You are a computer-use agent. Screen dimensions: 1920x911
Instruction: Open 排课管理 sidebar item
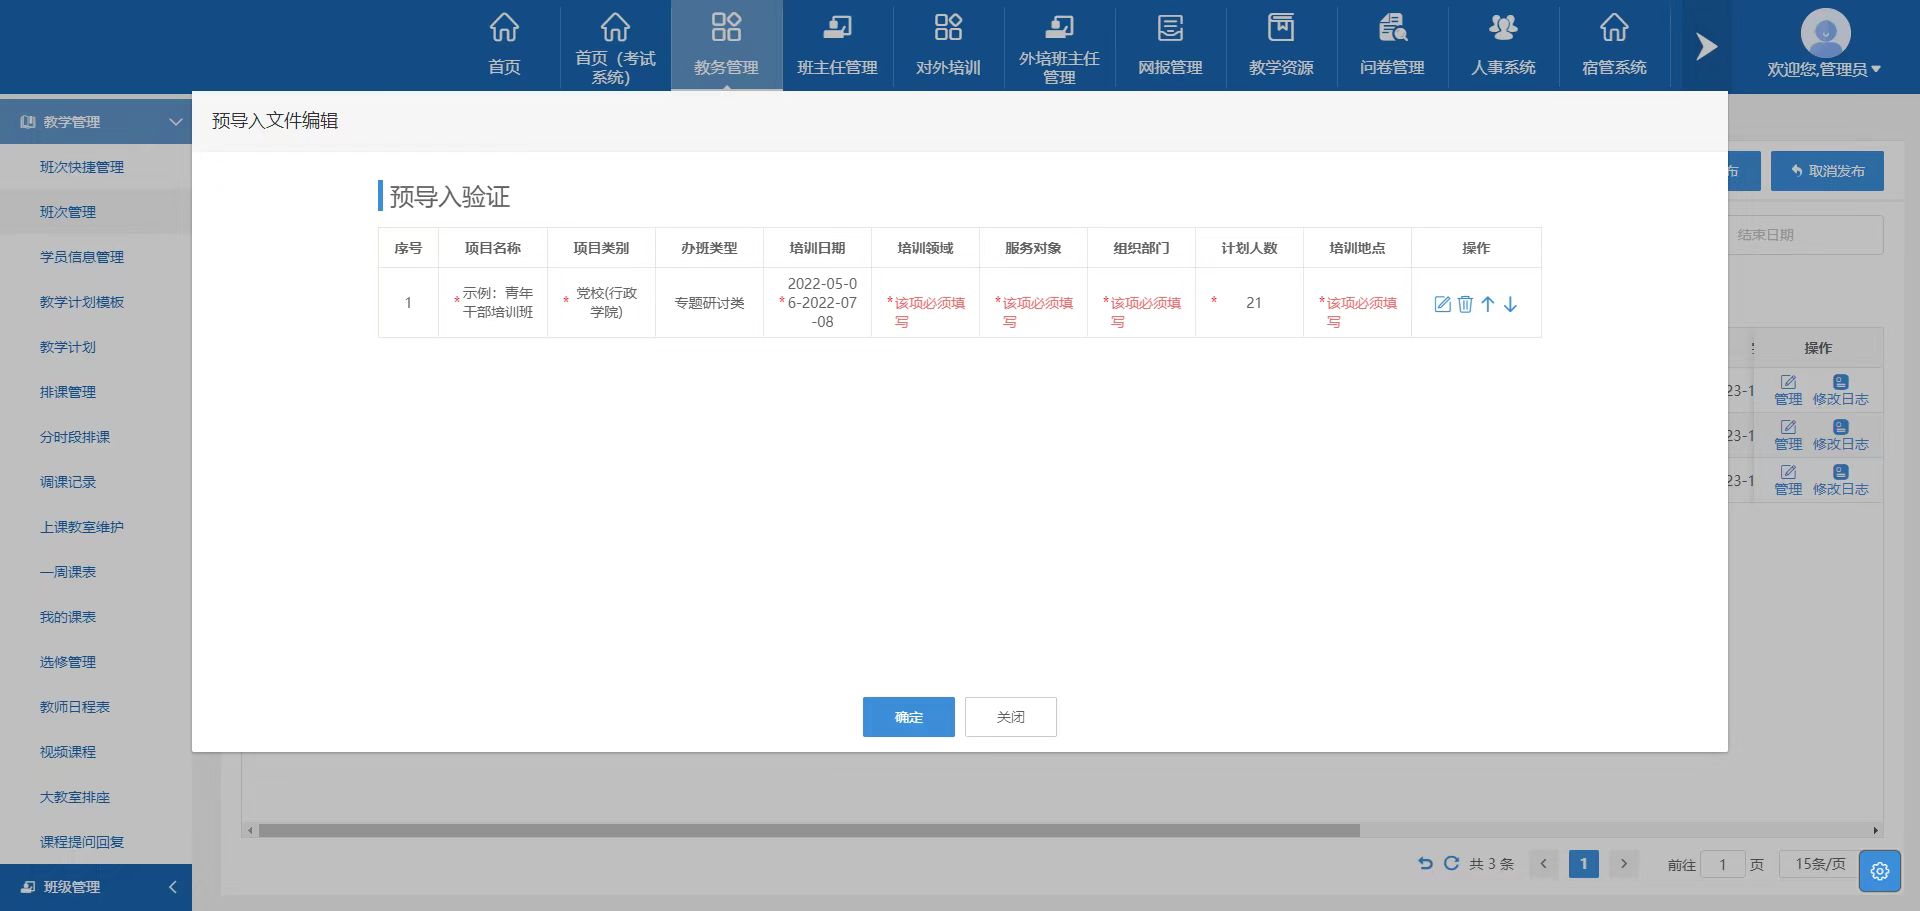tap(68, 392)
